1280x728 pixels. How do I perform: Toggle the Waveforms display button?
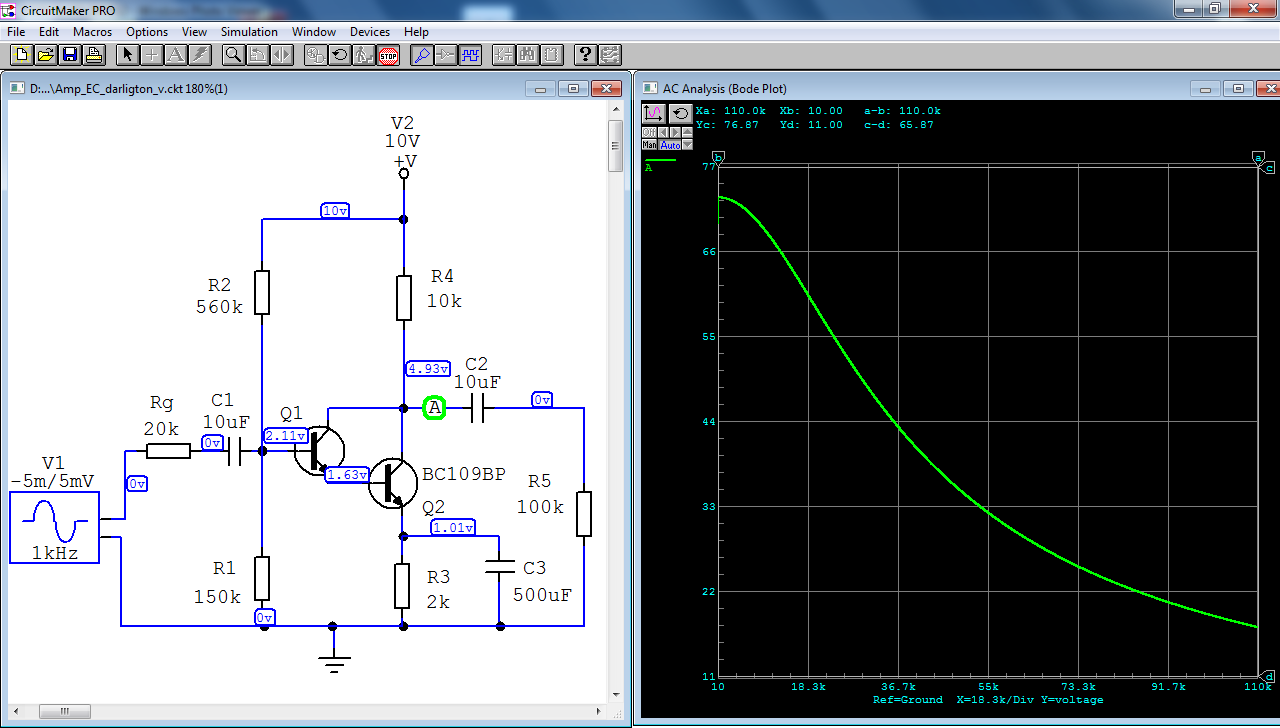[x=469, y=55]
